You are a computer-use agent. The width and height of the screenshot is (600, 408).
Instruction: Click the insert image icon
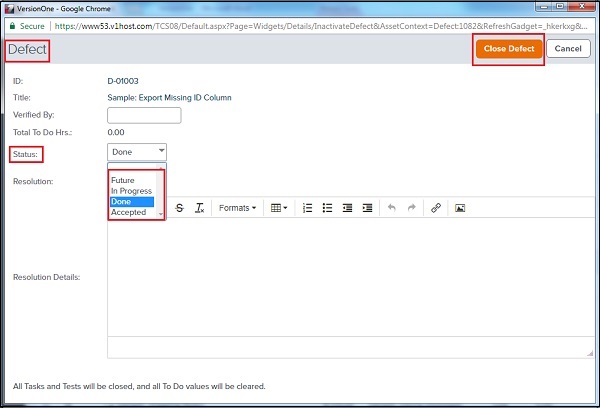pyautogui.click(x=460, y=208)
